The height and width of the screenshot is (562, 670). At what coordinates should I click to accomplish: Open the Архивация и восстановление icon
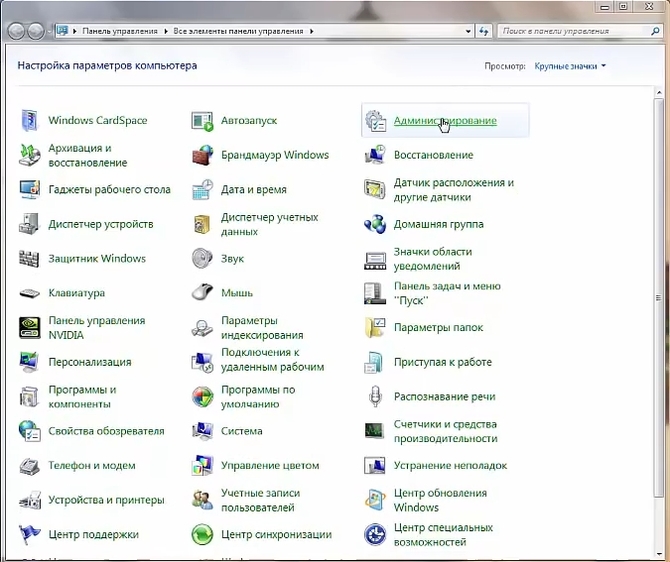pyautogui.click(x=29, y=155)
